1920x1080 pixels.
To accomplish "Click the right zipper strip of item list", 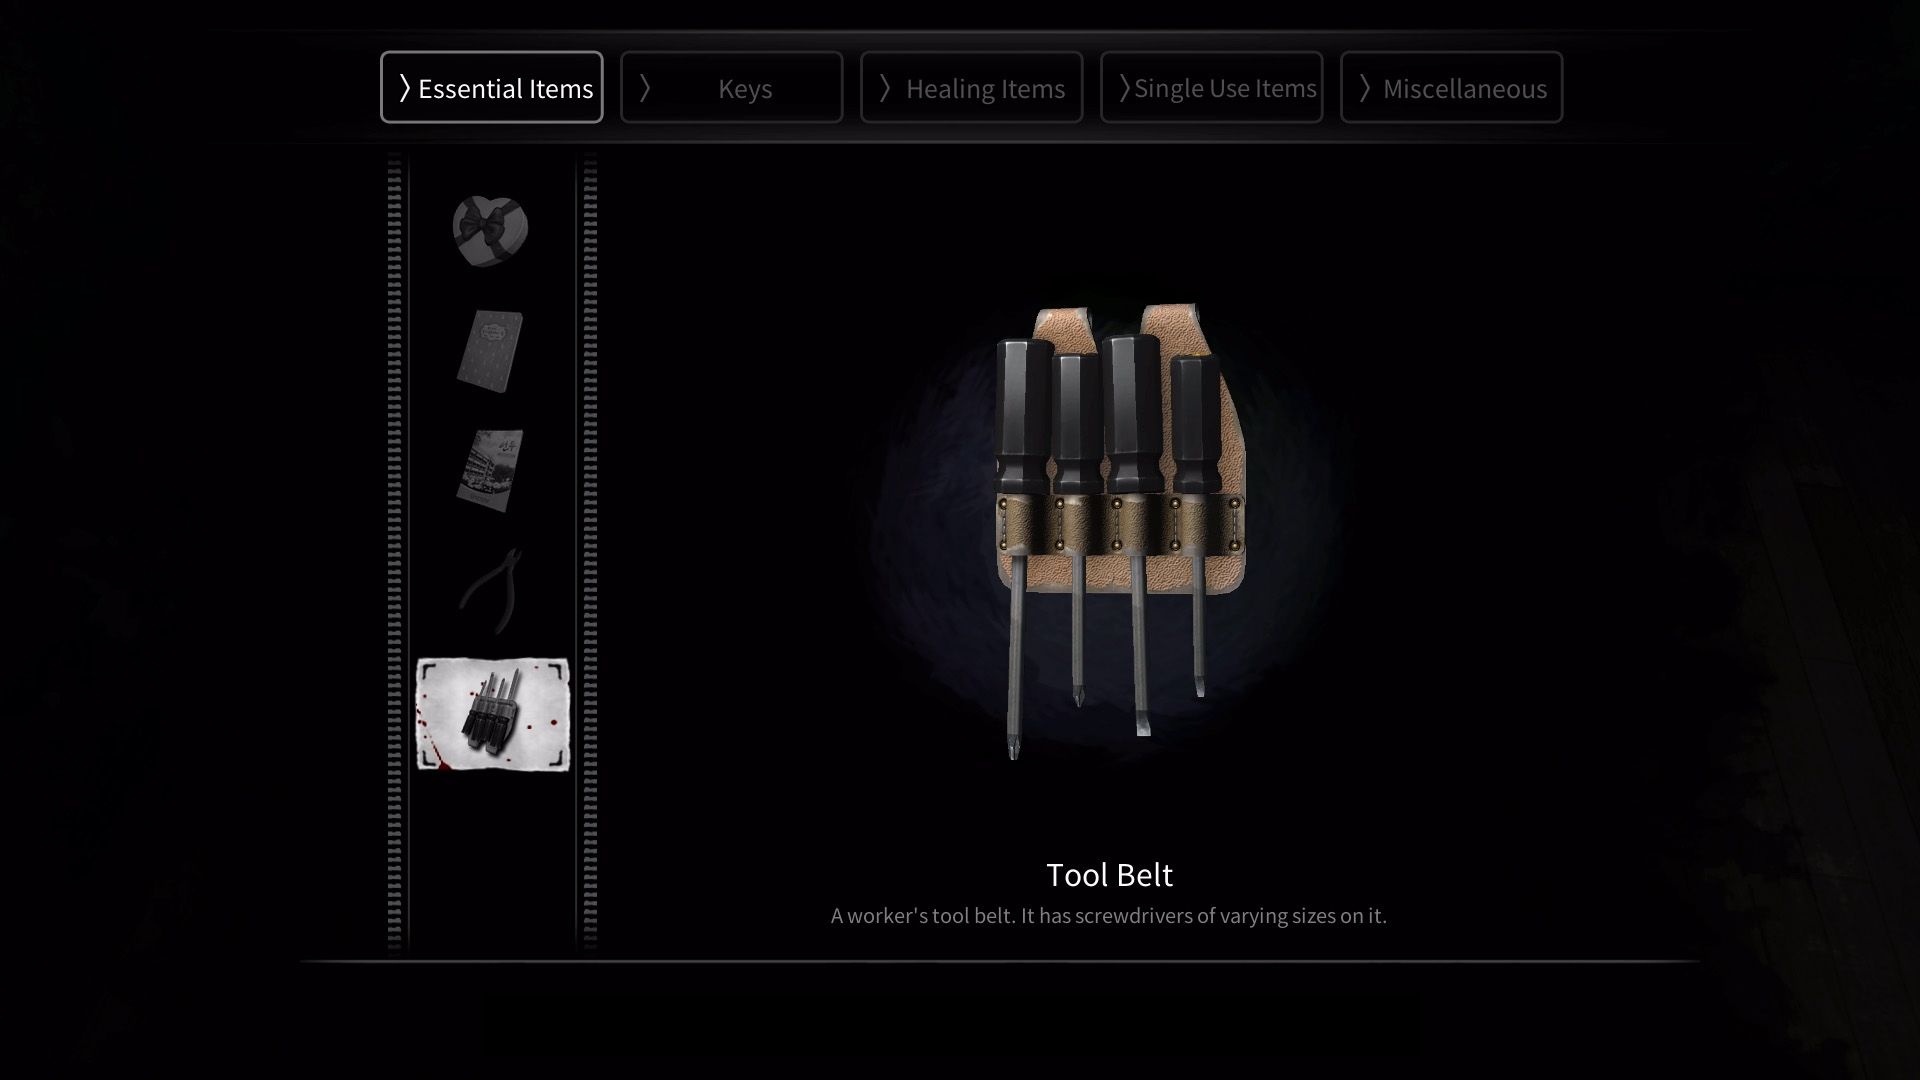I will [590, 552].
